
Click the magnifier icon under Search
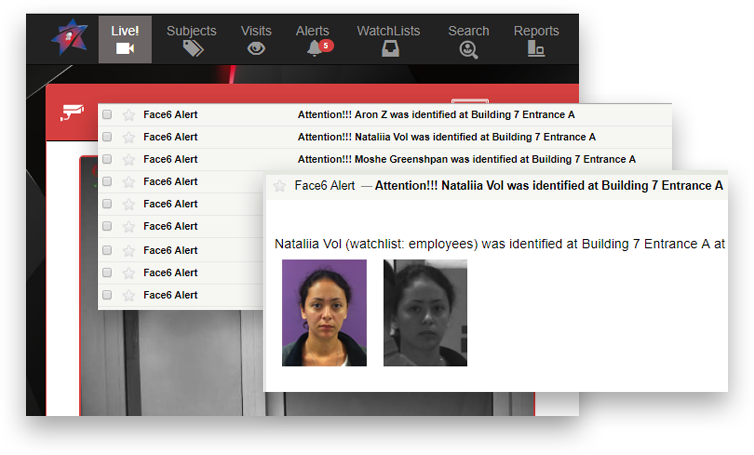(x=468, y=50)
